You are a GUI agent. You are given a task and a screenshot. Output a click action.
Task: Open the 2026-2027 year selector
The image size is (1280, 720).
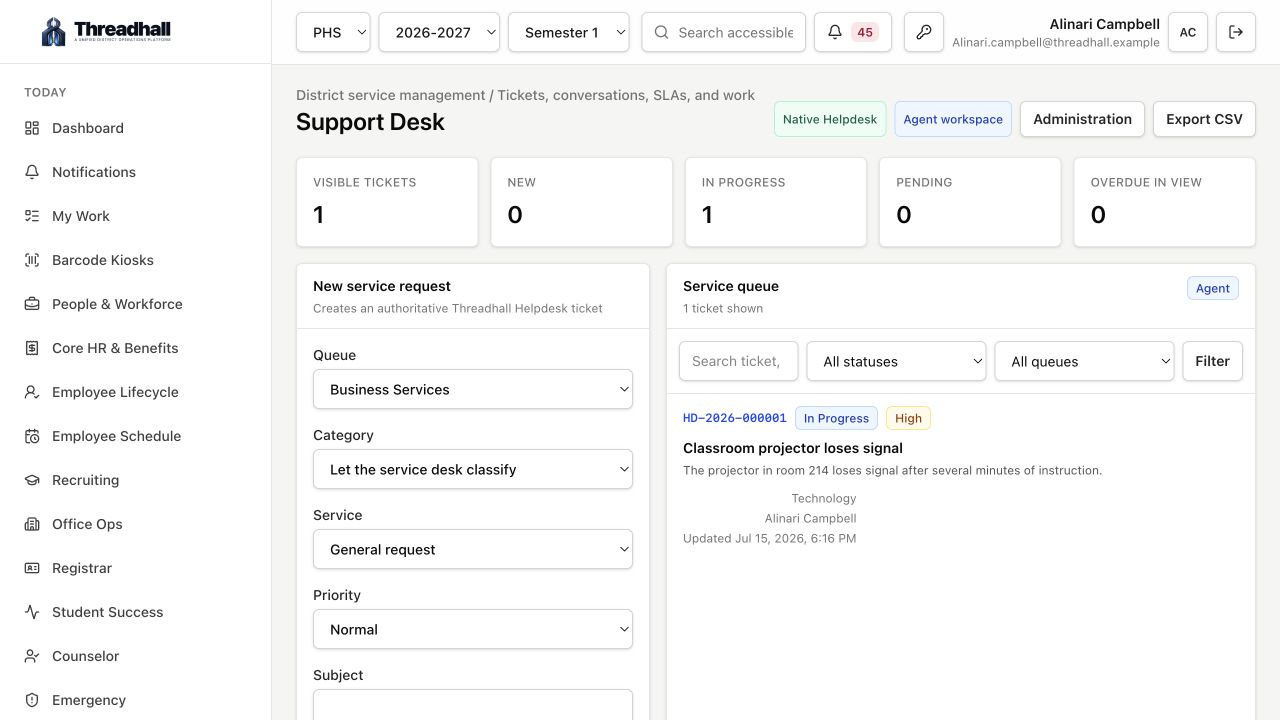point(439,32)
